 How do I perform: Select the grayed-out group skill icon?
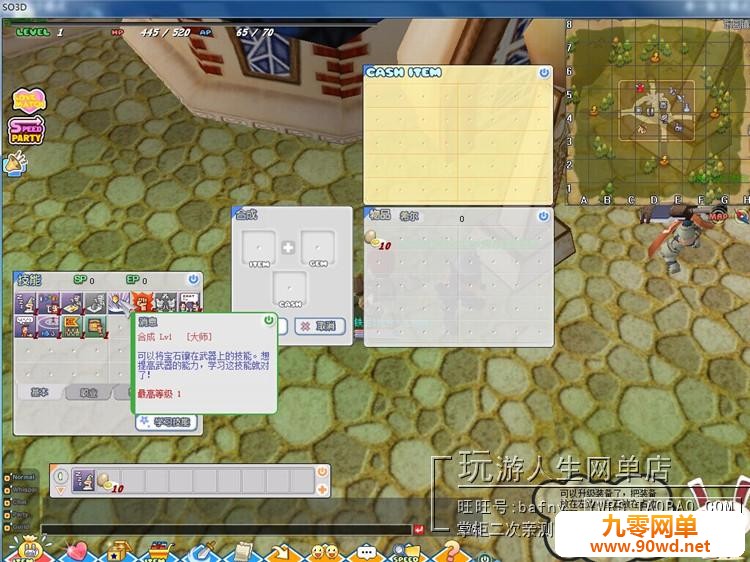point(165,303)
